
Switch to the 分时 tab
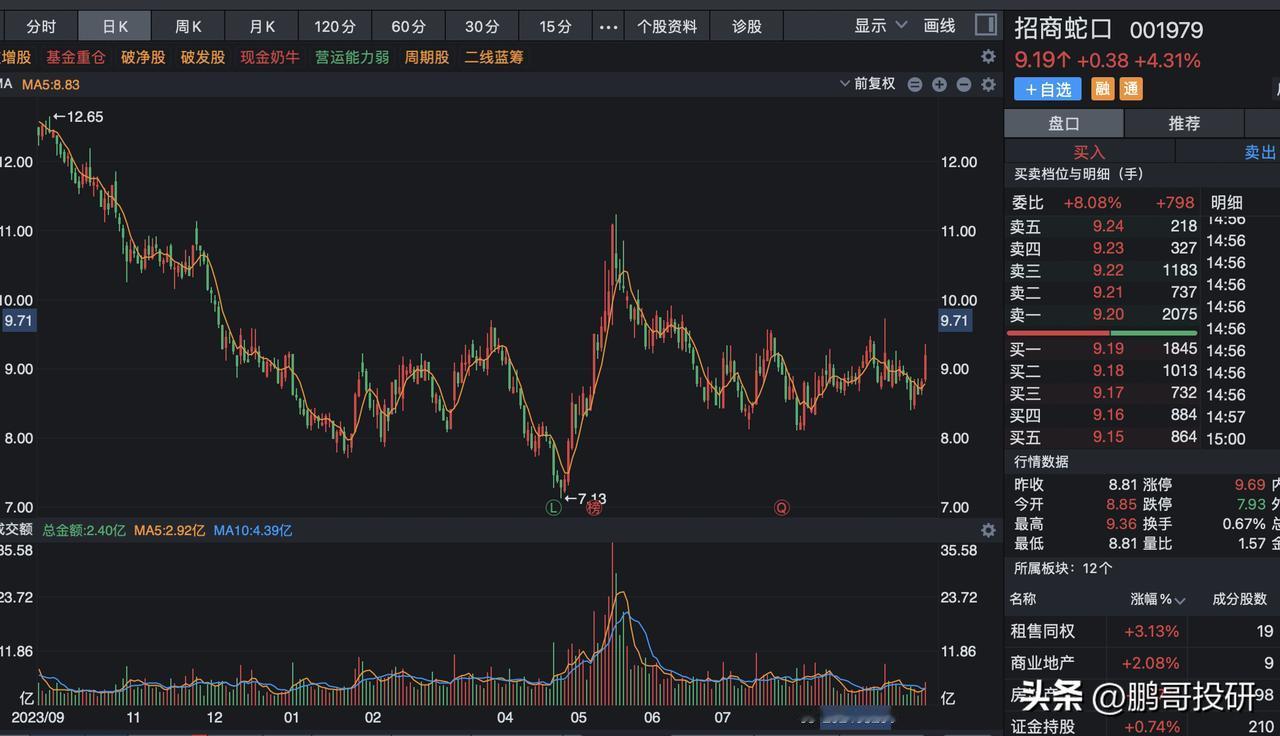click(x=41, y=26)
